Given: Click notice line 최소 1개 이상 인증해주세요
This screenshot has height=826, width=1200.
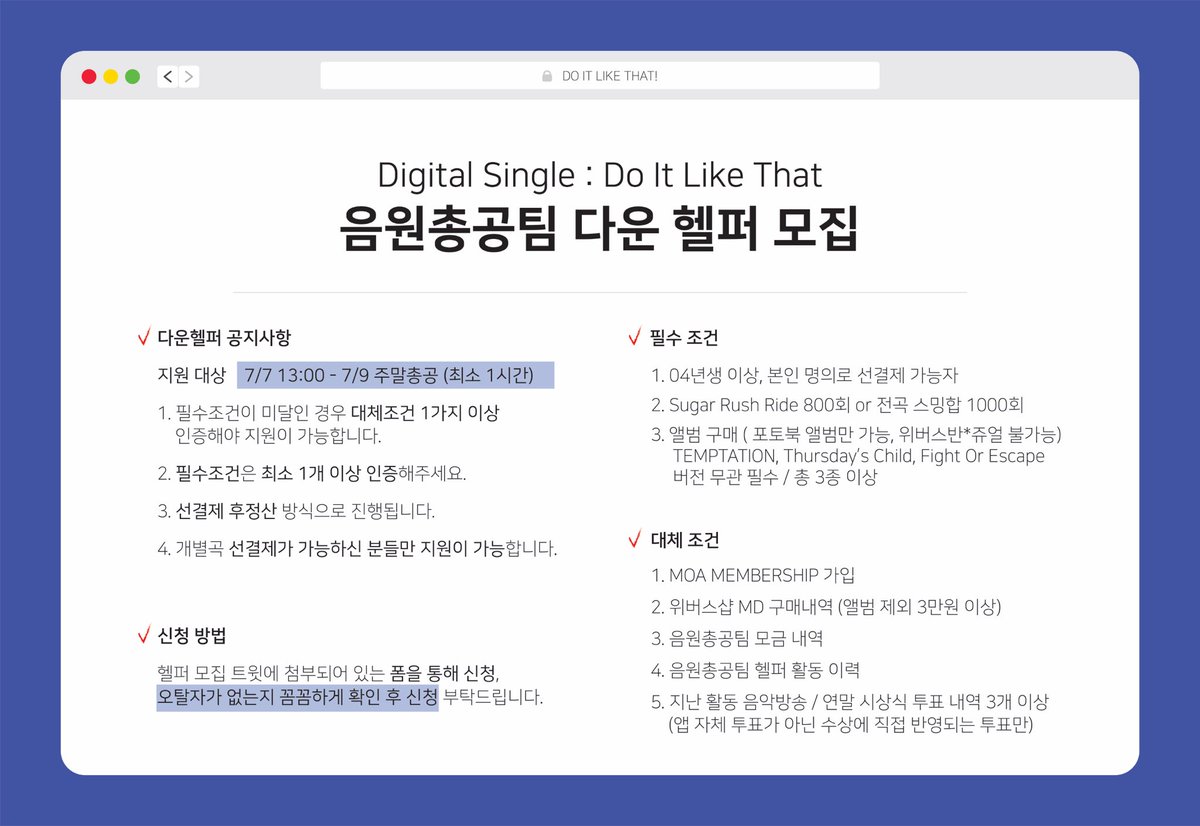Looking at the screenshot, I should [x=312, y=473].
